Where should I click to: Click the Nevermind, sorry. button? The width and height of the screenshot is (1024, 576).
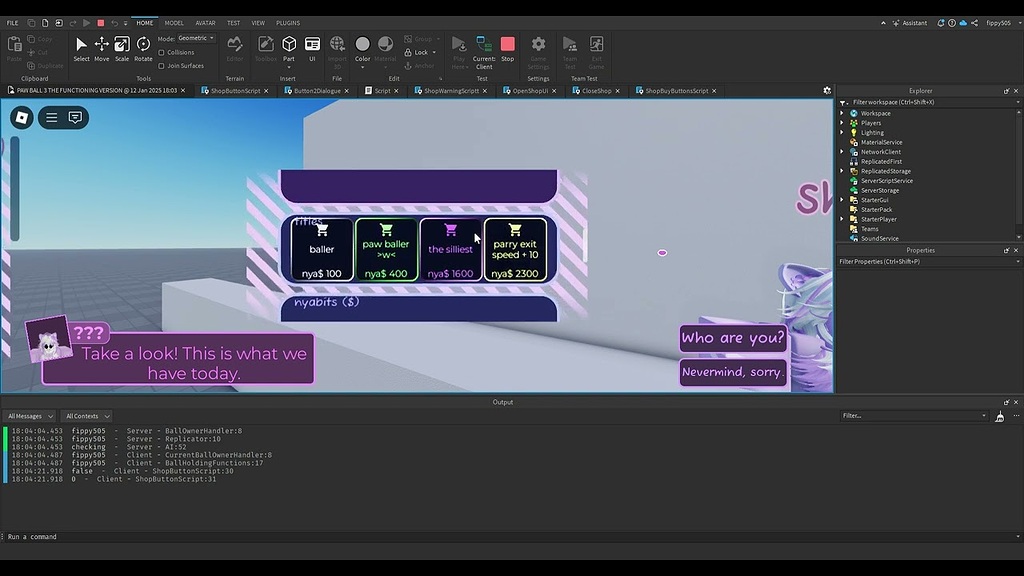[732, 371]
